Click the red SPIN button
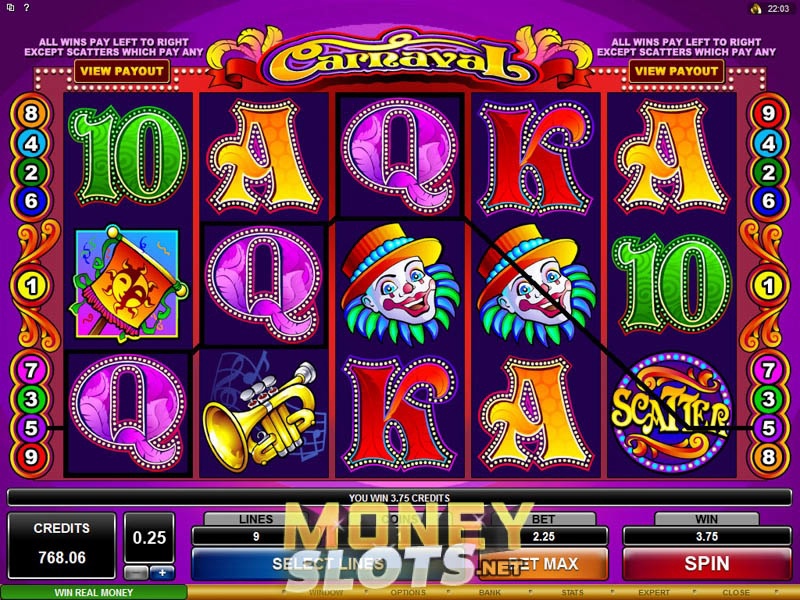 707,563
